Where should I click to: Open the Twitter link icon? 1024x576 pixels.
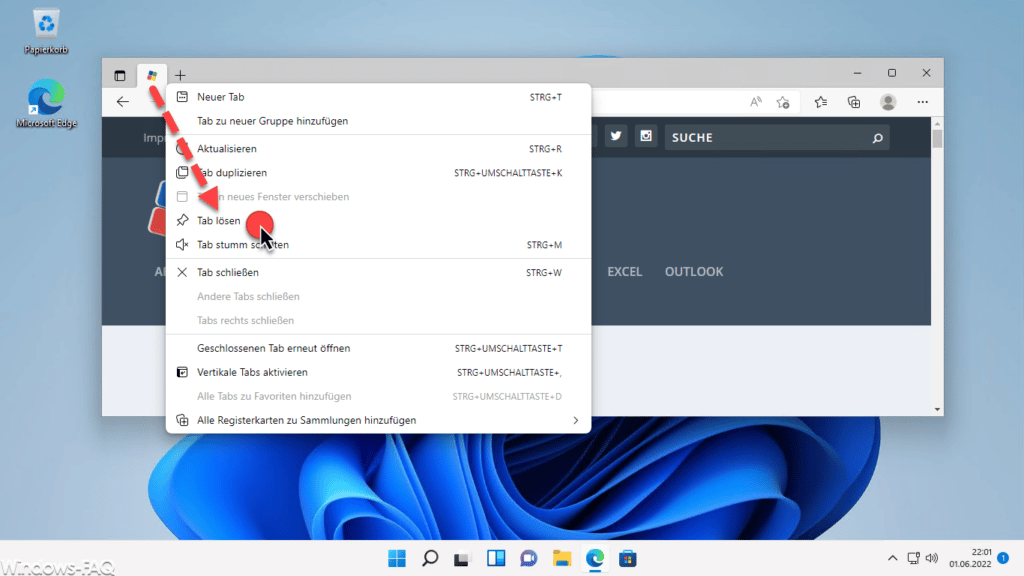(616, 136)
